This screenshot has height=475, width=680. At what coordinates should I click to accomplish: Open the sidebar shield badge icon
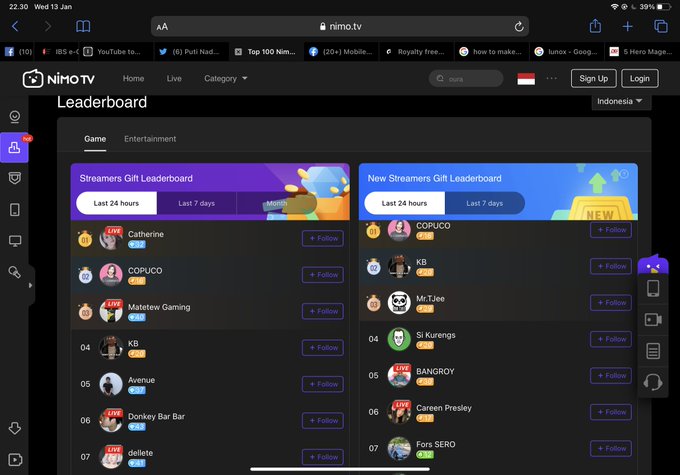(15, 178)
